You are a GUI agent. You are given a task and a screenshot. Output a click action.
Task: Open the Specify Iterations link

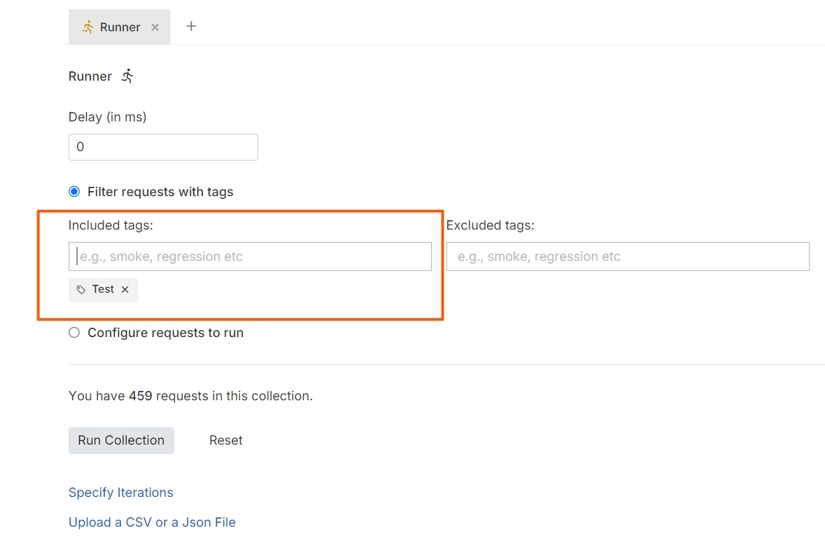point(121,492)
